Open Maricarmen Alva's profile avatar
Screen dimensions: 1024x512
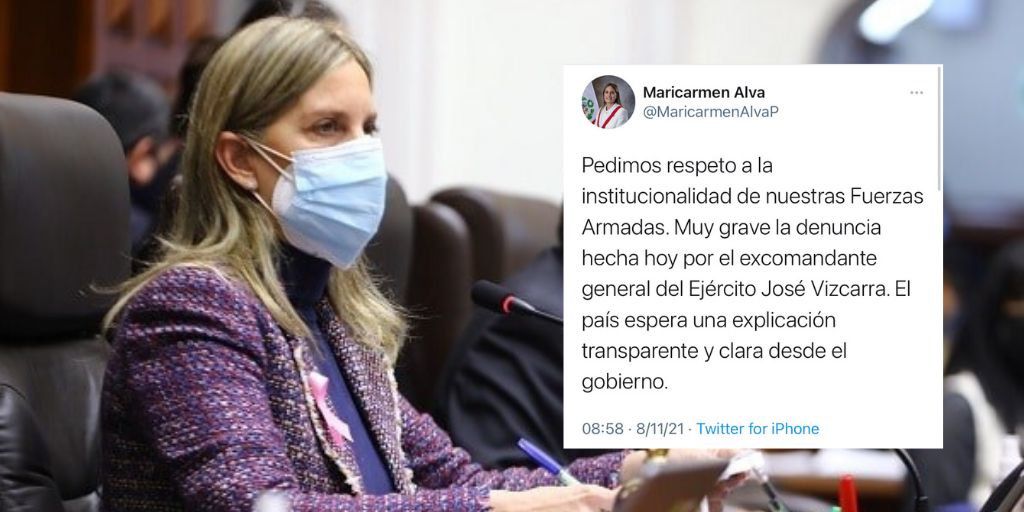pos(608,102)
